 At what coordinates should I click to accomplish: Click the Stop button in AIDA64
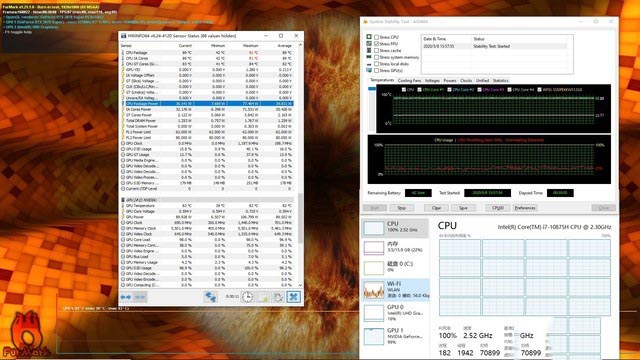[x=402, y=208]
